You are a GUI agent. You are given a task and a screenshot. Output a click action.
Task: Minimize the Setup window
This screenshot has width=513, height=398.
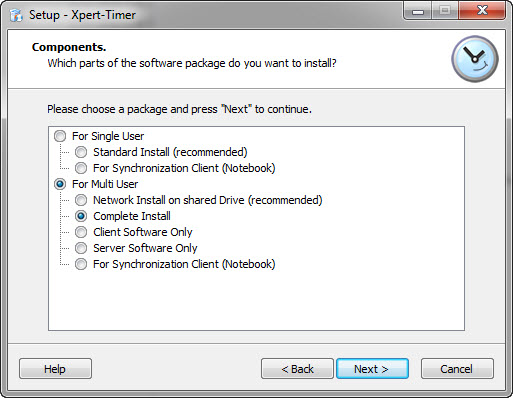[418, 11]
